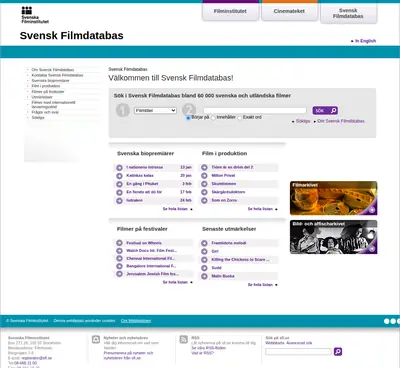Click the Svenska Filminstitutet logo

35,15
